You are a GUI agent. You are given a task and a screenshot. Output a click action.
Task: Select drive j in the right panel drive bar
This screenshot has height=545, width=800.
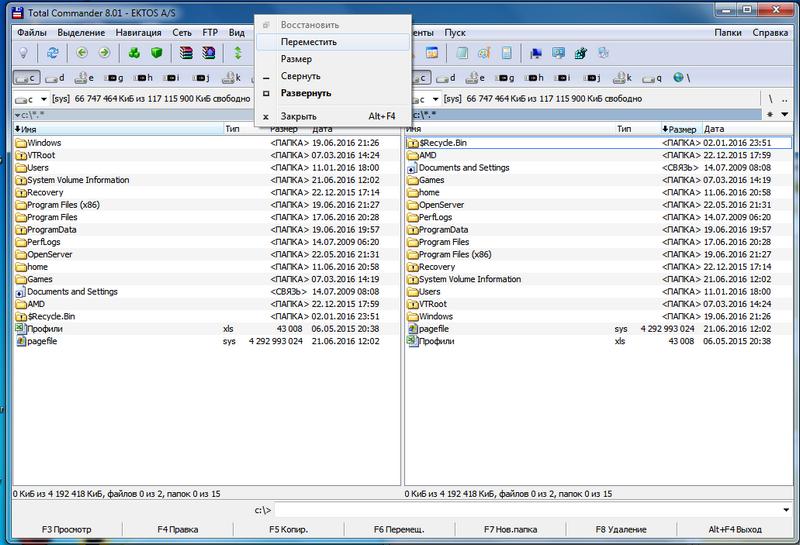tap(593, 78)
